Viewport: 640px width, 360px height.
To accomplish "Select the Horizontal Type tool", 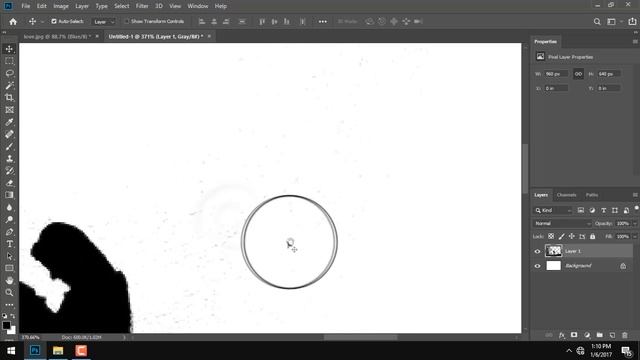I will click(9, 244).
